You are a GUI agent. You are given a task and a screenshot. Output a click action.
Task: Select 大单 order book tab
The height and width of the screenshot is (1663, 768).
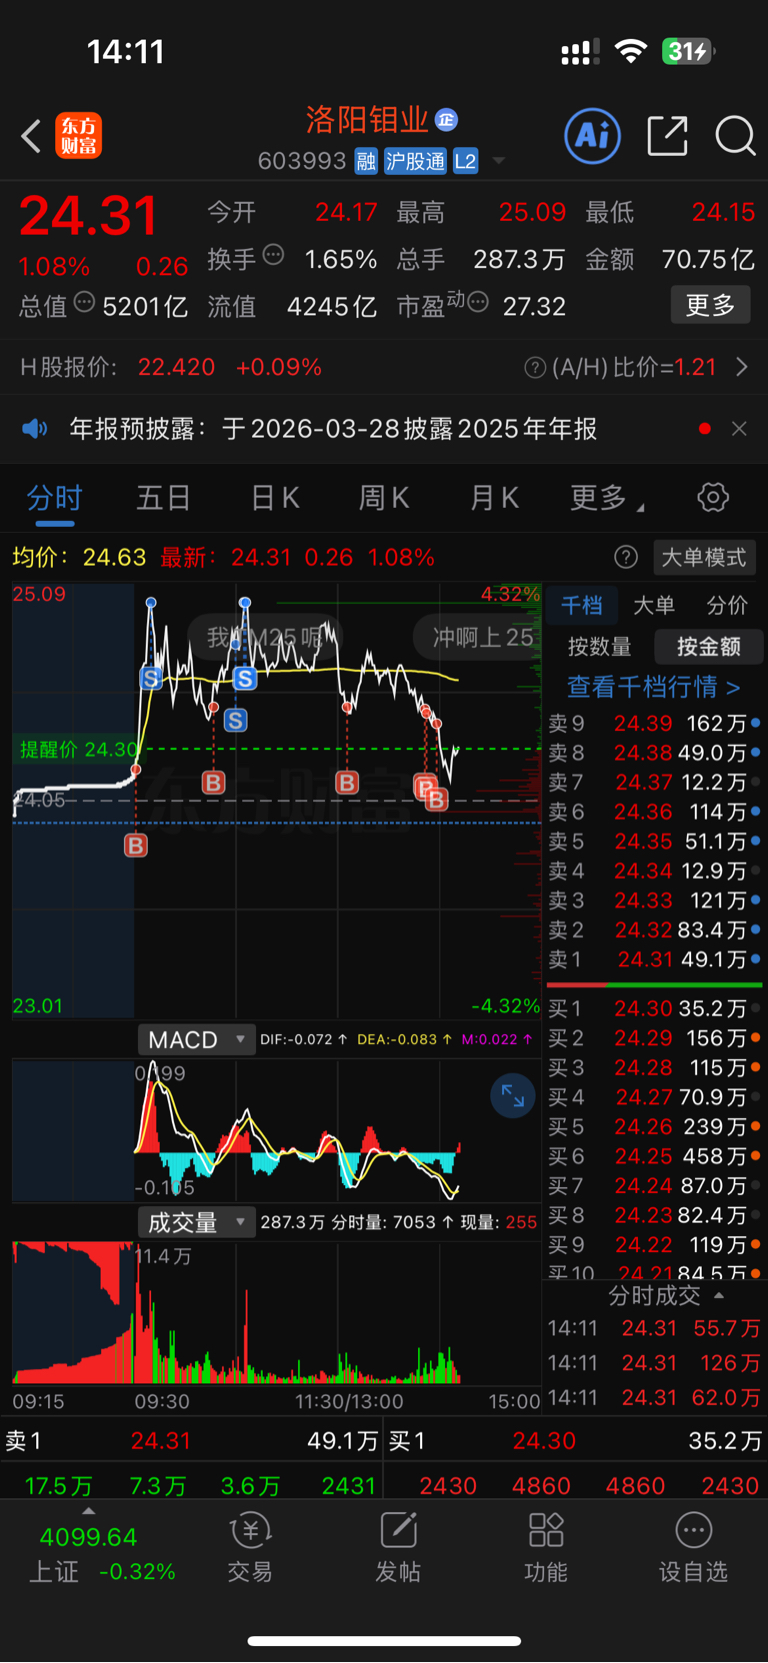(x=654, y=605)
